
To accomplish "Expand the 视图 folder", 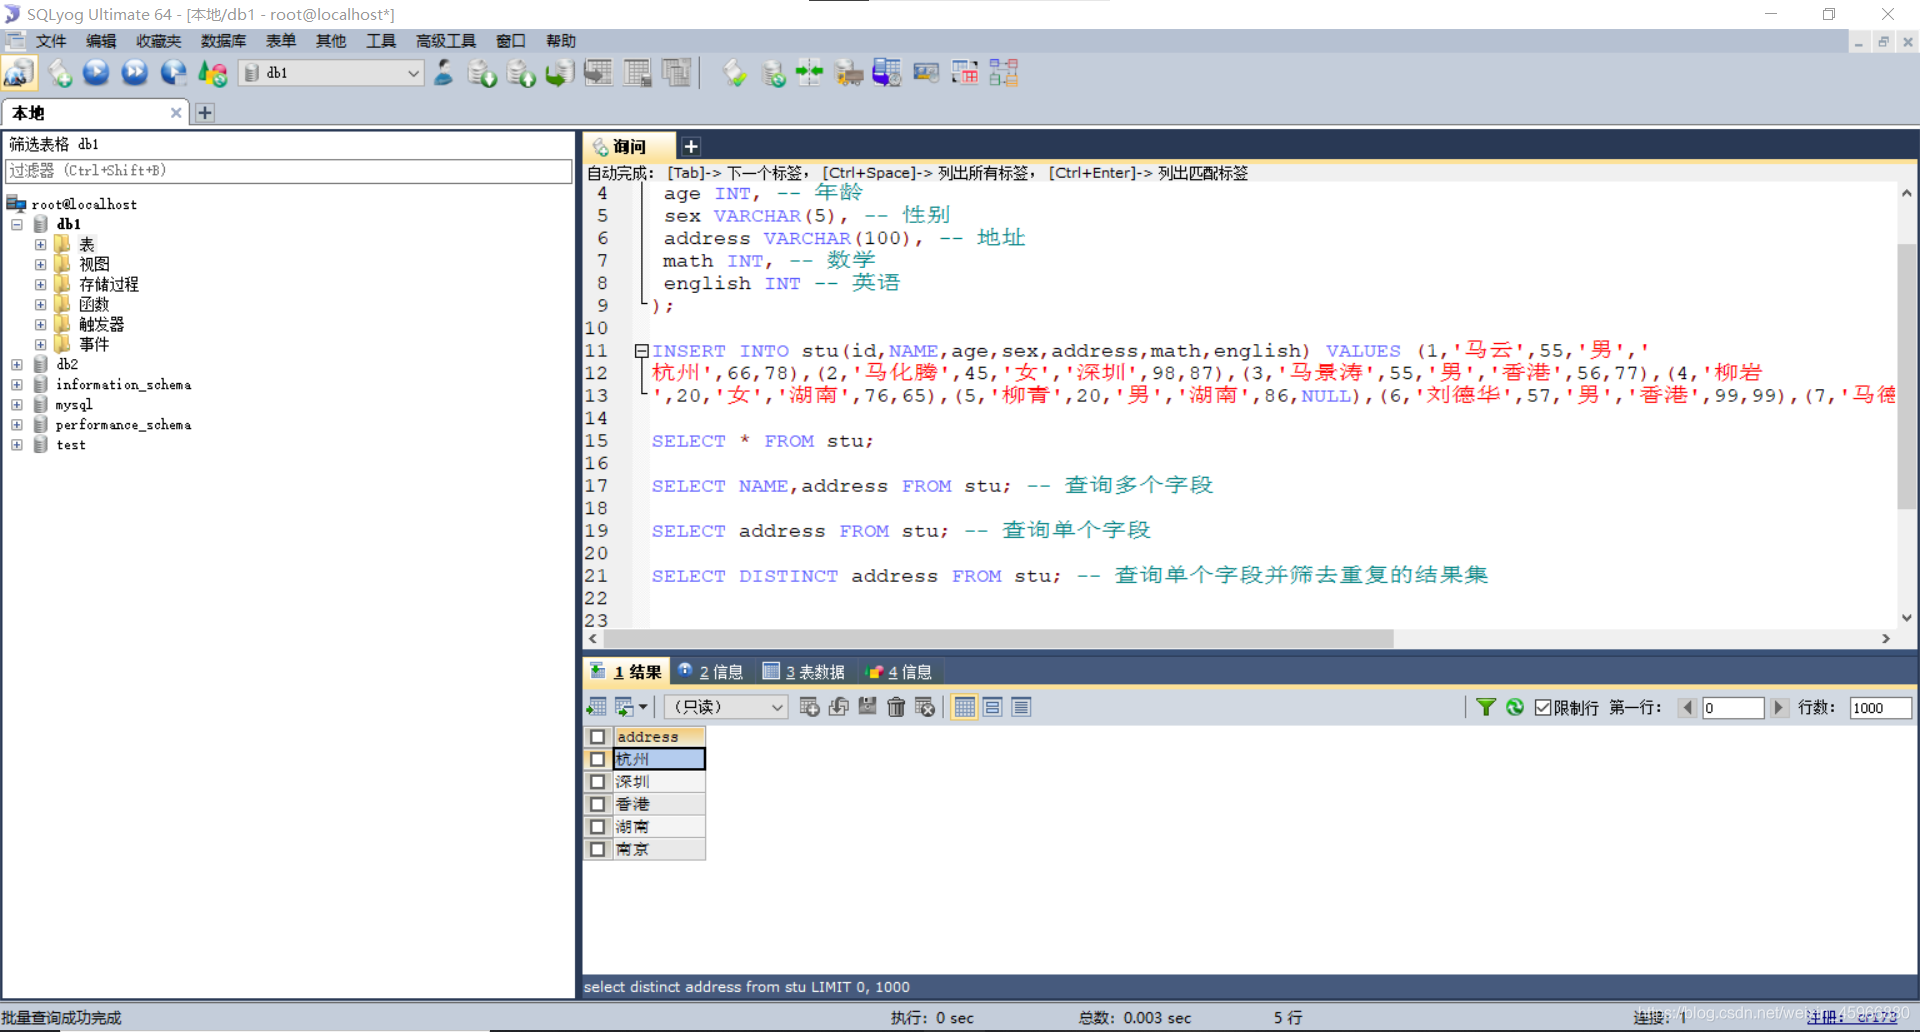I will click(40, 264).
